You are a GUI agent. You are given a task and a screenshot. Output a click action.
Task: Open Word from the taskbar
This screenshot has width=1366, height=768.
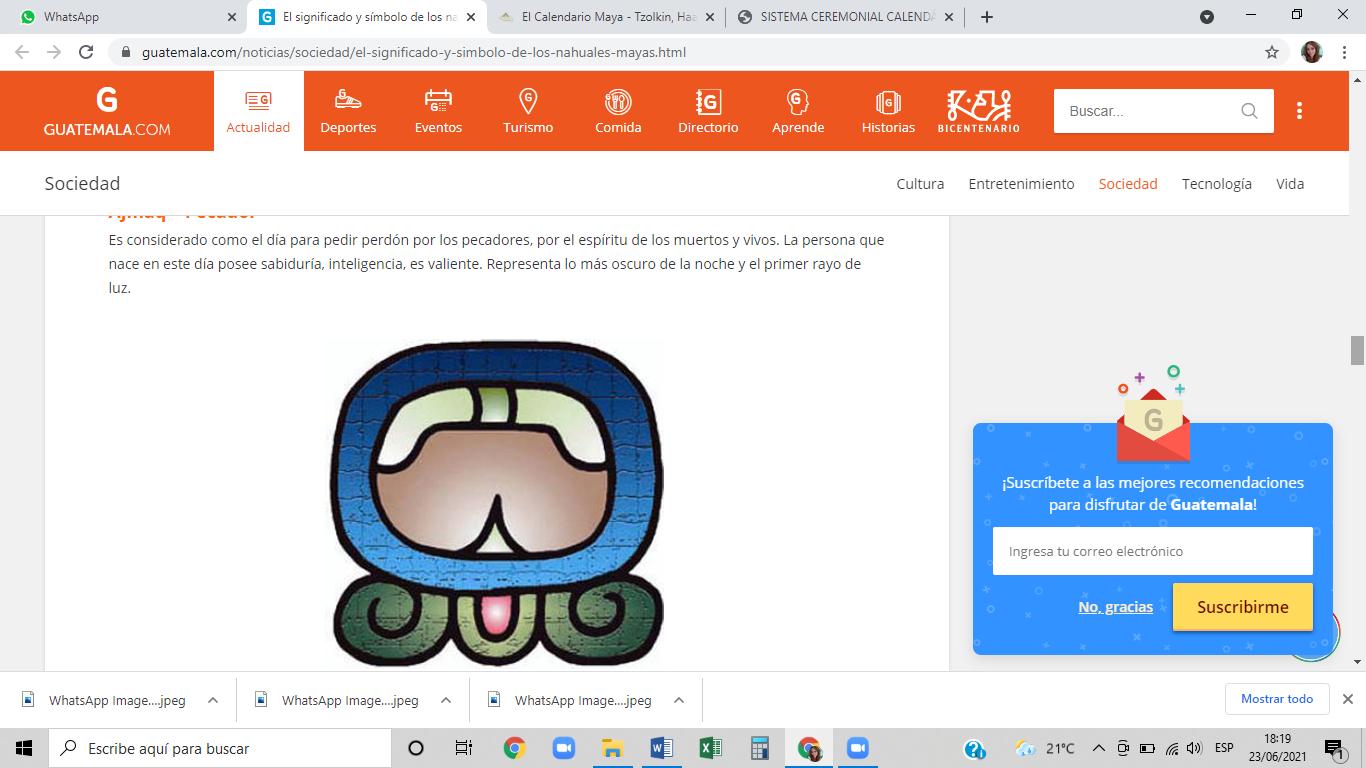[661, 748]
